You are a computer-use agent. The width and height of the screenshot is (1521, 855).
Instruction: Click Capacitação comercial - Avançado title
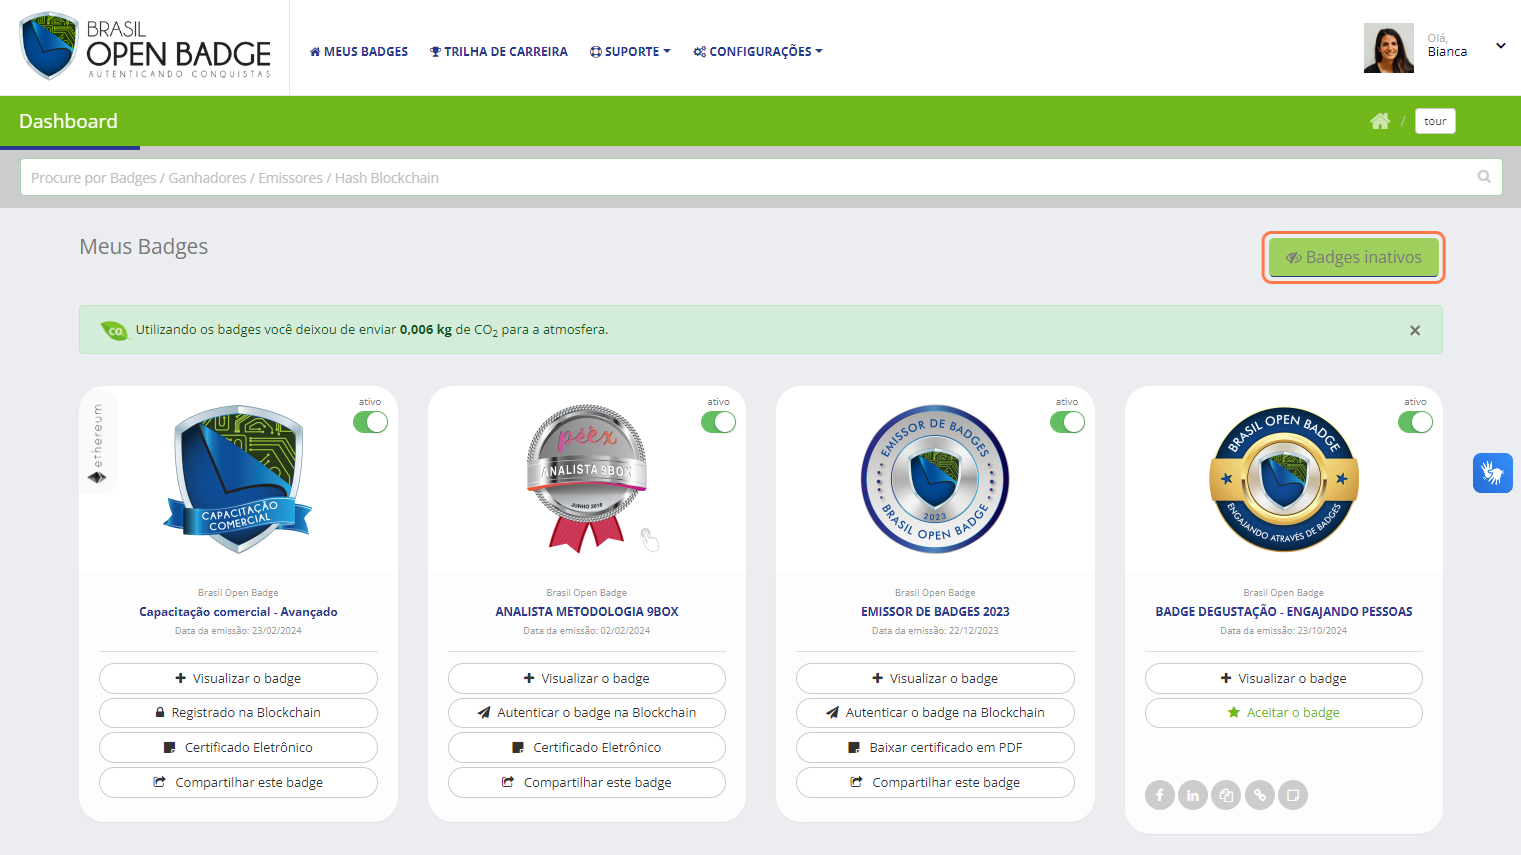[x=238, y=612]
